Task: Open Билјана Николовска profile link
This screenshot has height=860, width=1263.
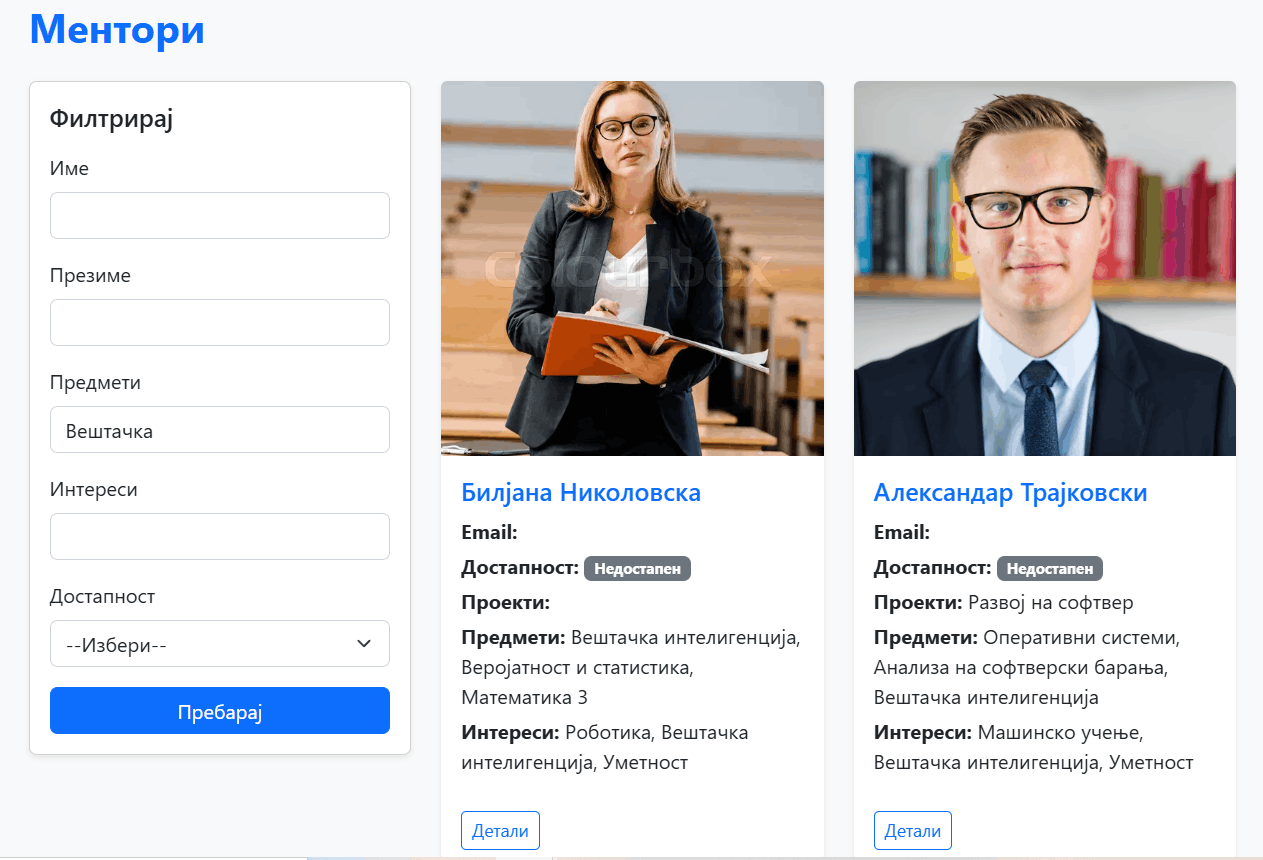Action: tap(581, 492)
